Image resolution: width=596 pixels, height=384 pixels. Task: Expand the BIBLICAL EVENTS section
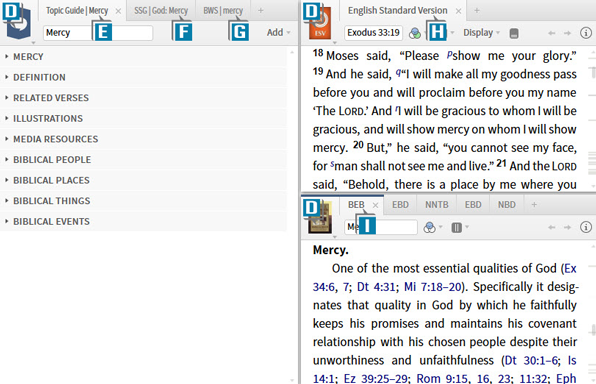coord(144,221)
